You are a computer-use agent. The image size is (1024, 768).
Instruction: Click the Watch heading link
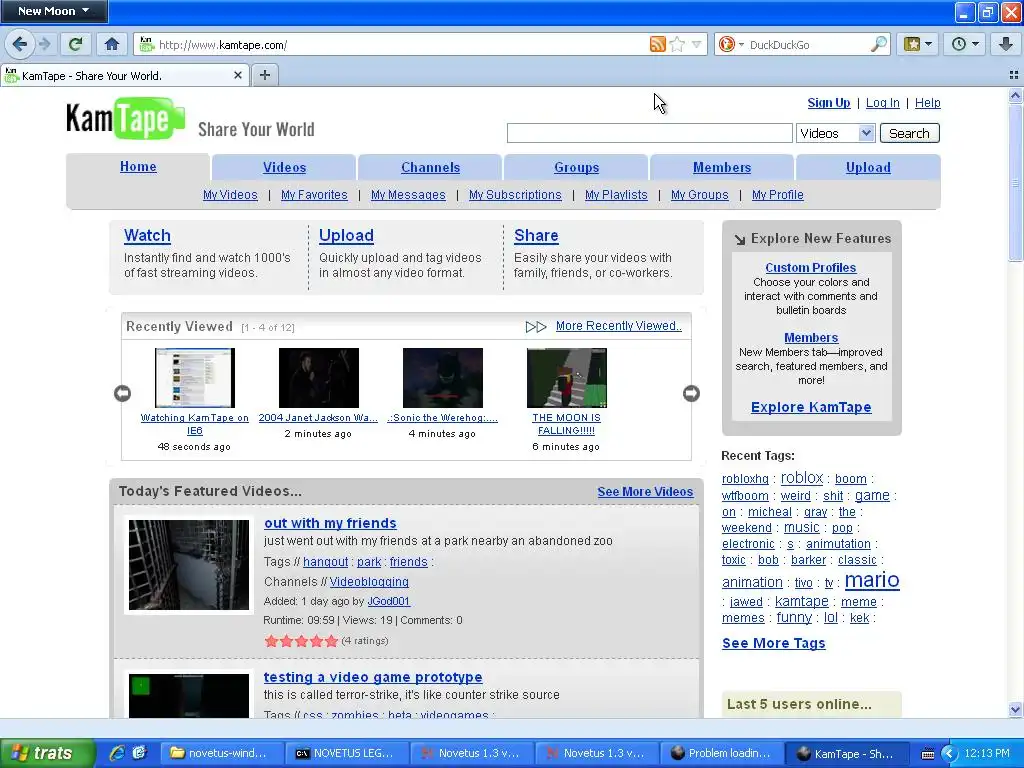pos(148,235)
